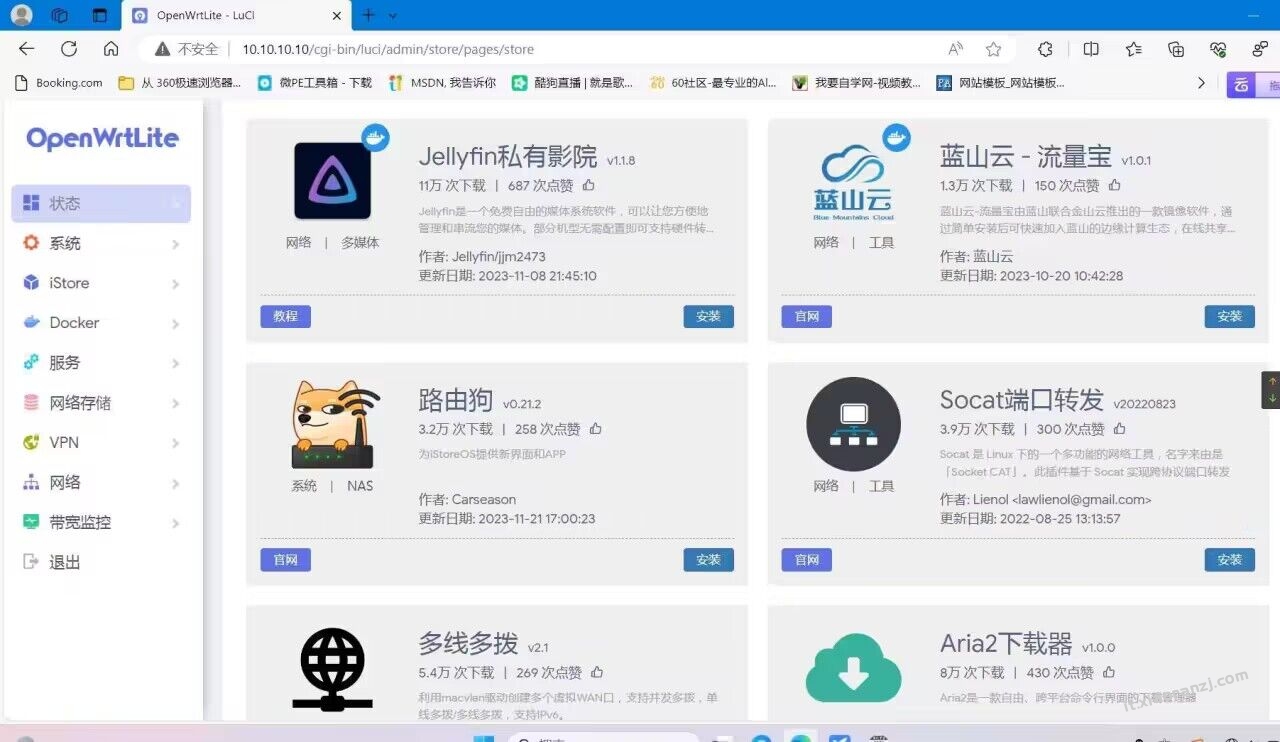This screenshot has height=742, width=1280.
Task: Like 路由狗 with thumbs-up icon
Action: [x=596, y=429]
